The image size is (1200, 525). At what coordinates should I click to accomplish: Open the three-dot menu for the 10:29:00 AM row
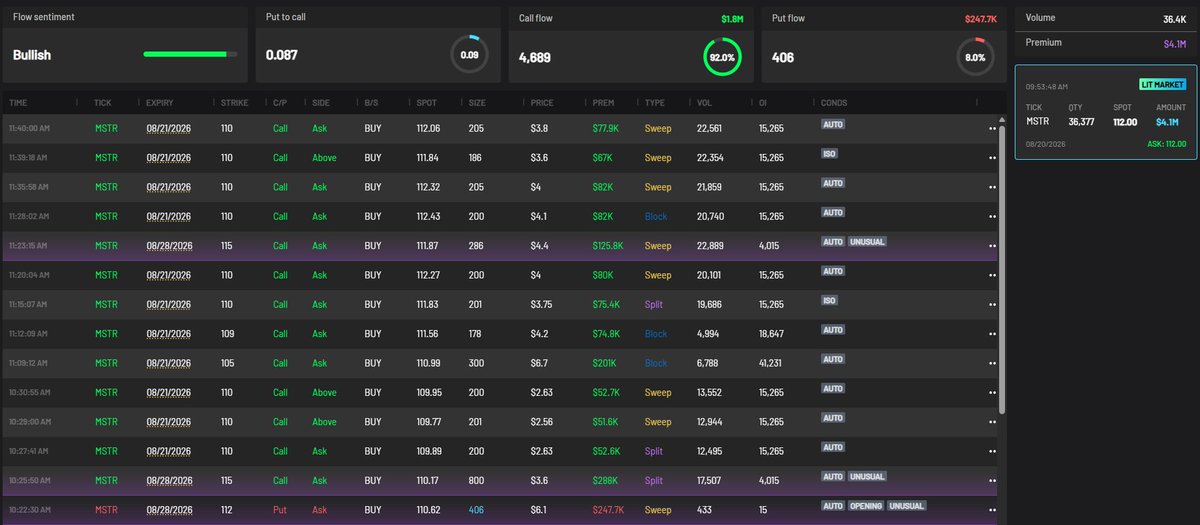(992, 422)
